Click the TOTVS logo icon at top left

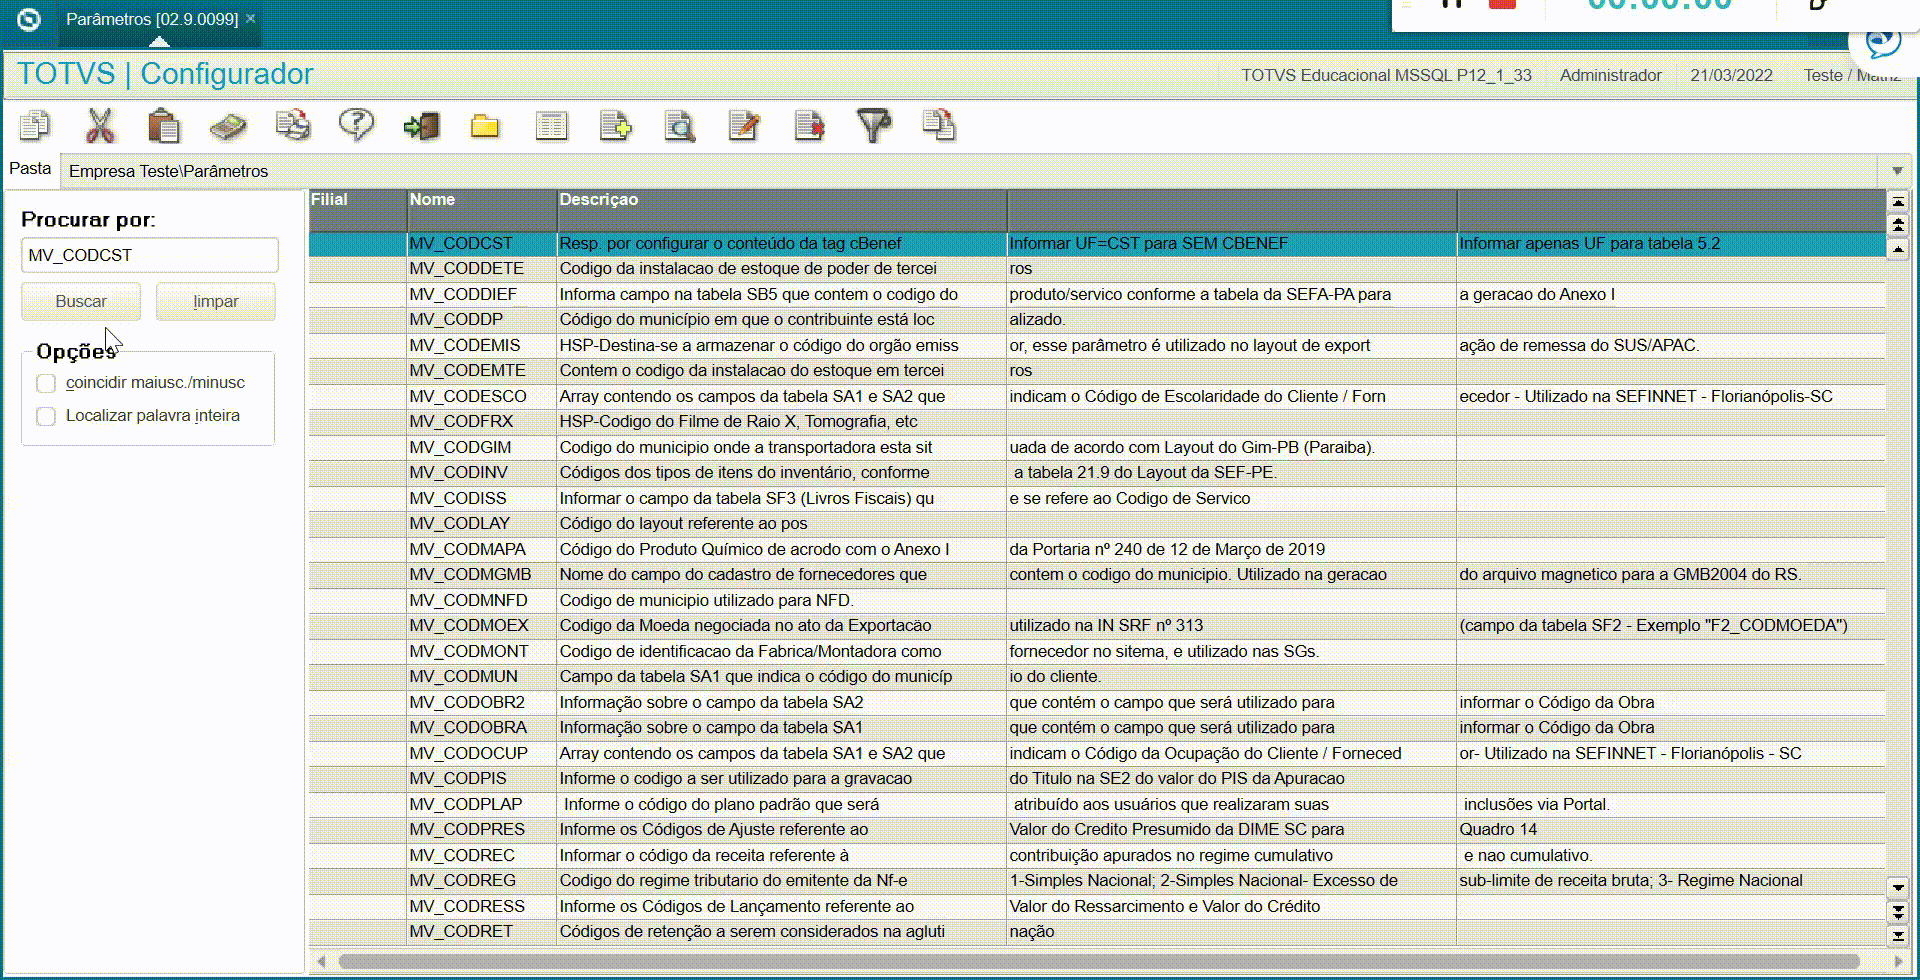coord(29,19)
